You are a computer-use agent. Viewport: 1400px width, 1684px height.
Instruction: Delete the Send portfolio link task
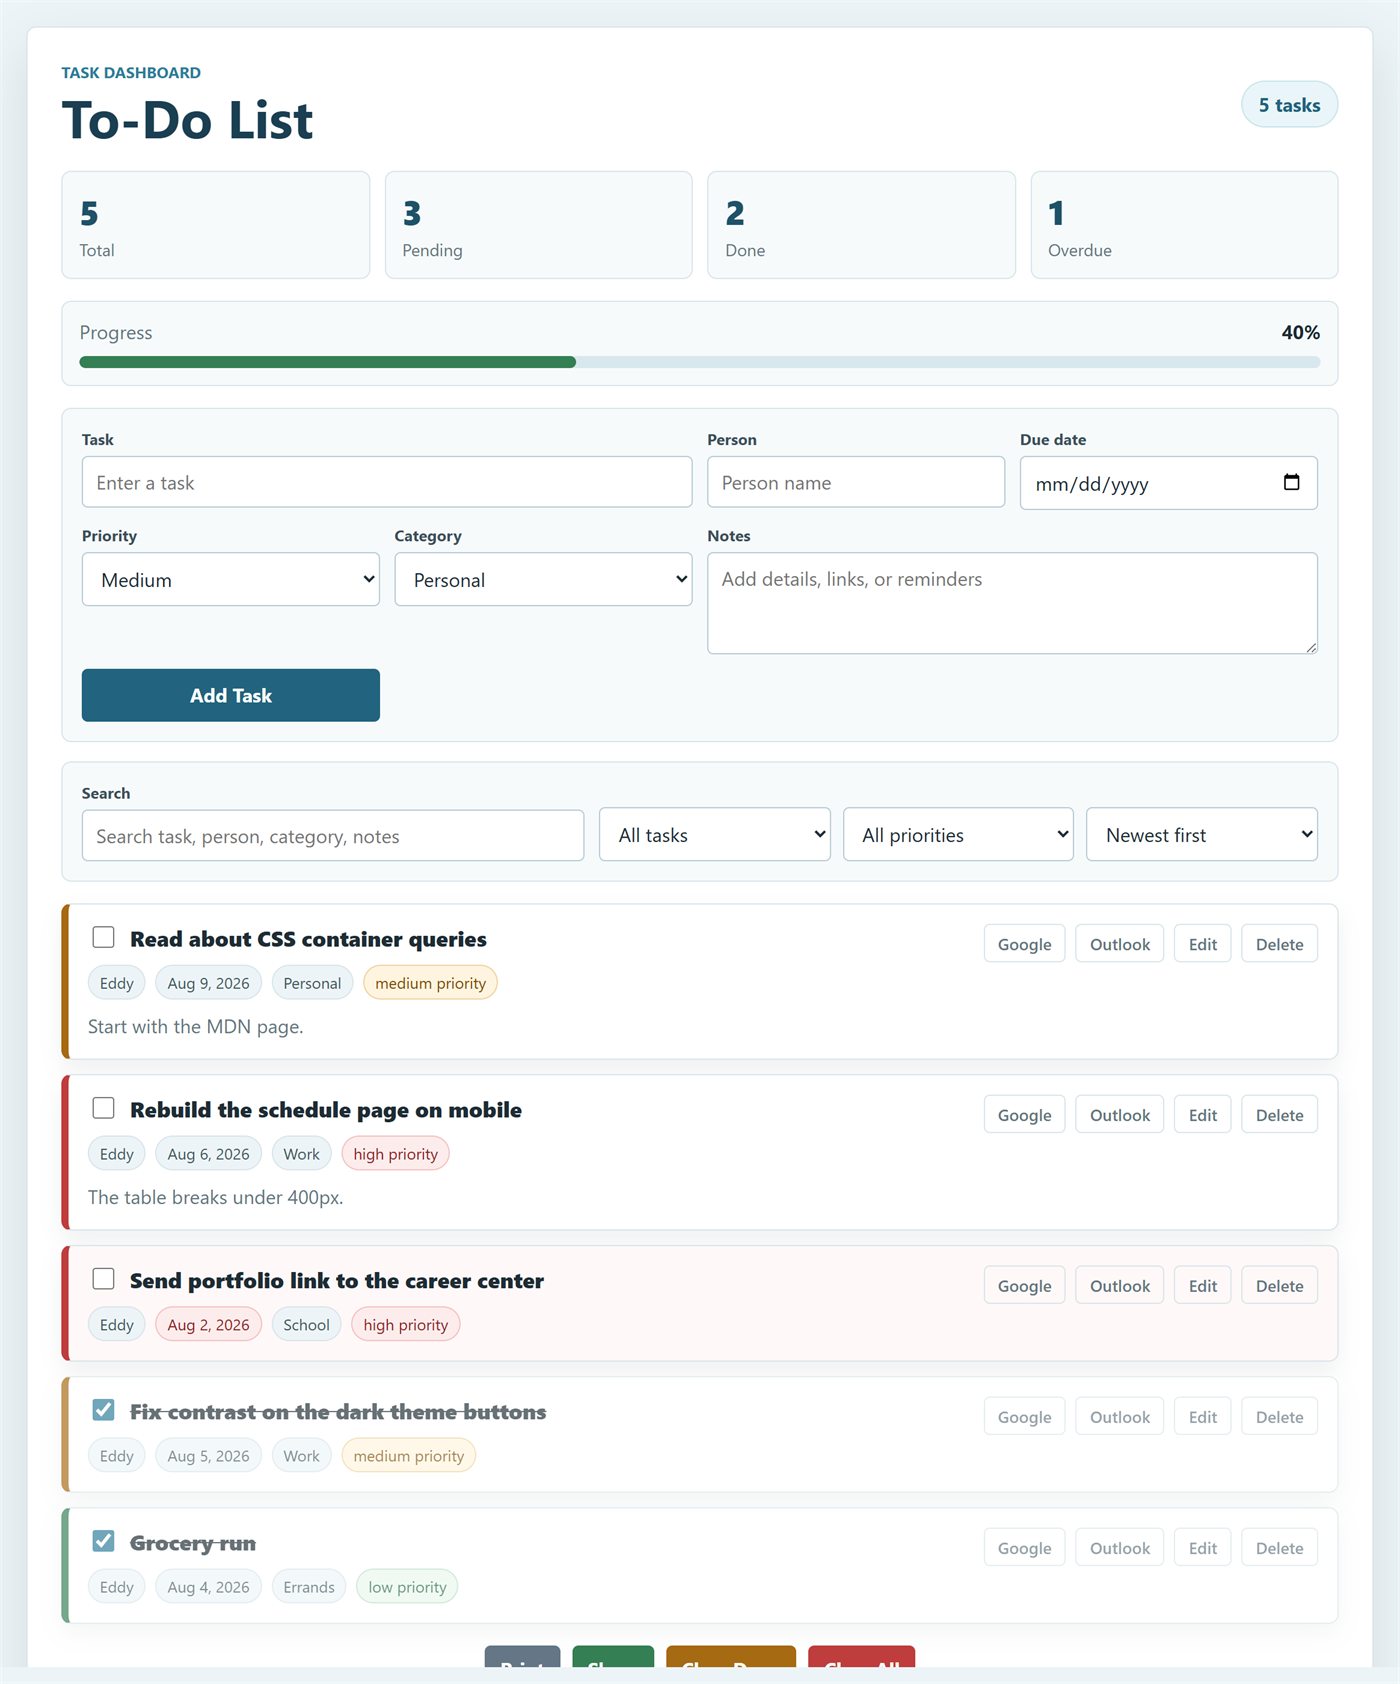[1280, 1286]
